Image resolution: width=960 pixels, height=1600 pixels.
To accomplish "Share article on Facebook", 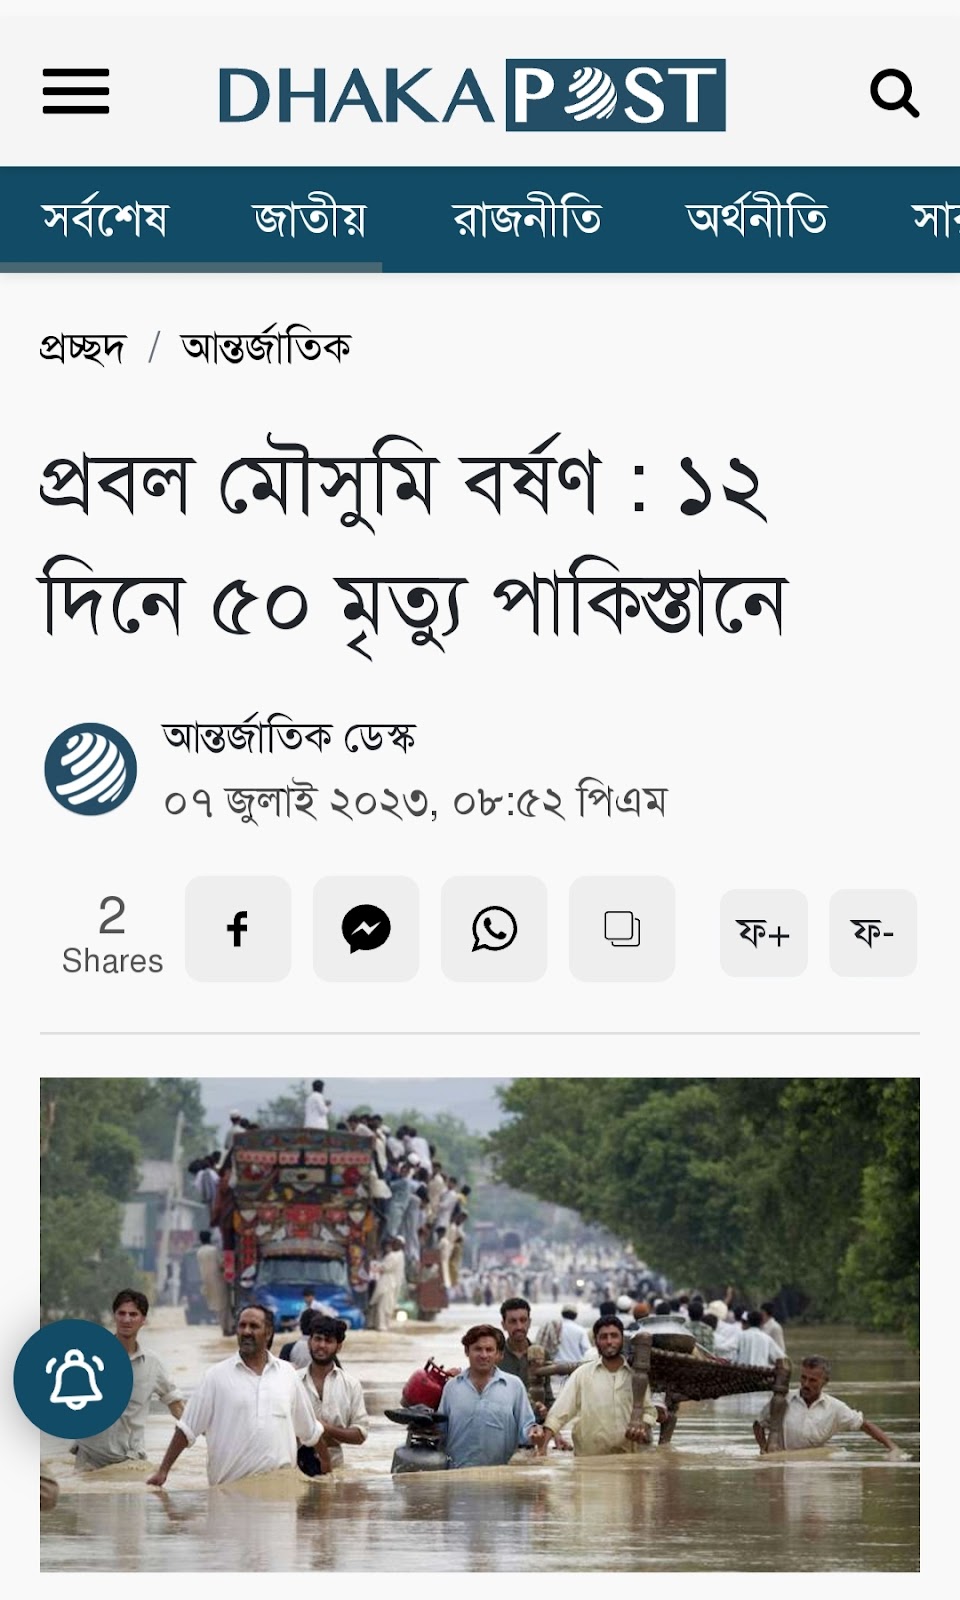I will point(238,929).
